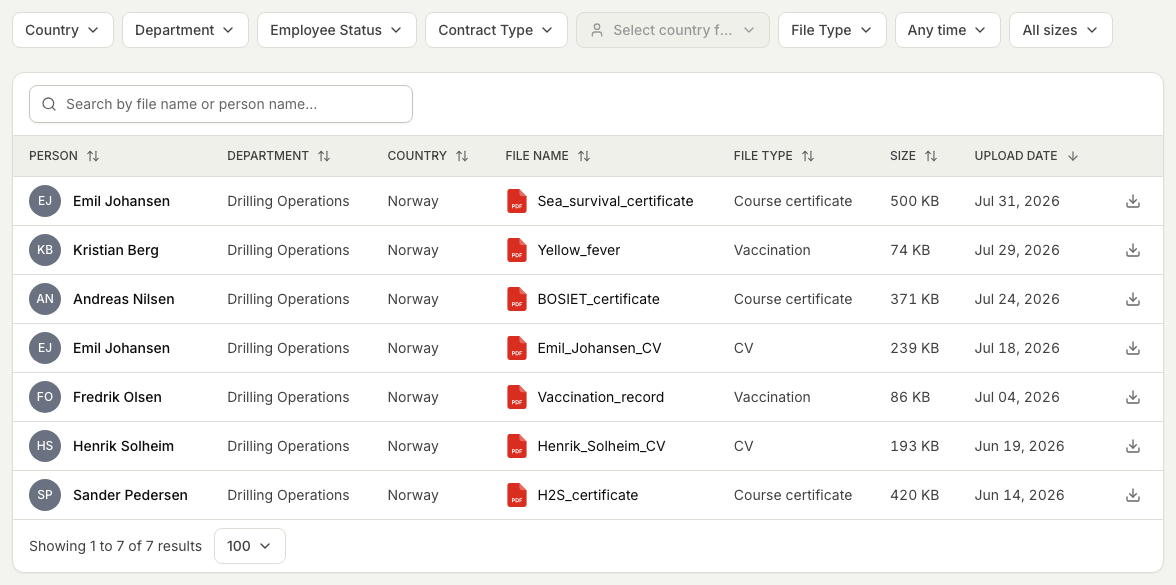
Task: Click file name BOSIET_certificate
Action: (598, 299)
